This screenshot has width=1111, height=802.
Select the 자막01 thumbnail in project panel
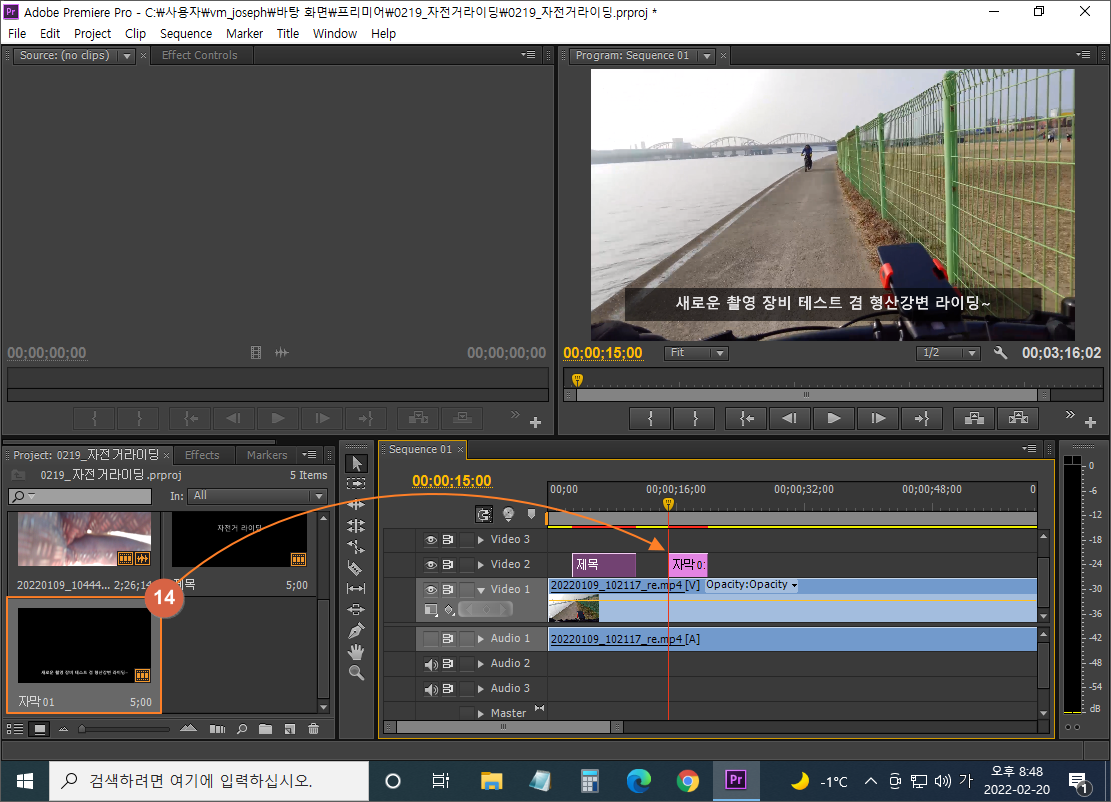point(84,645)
